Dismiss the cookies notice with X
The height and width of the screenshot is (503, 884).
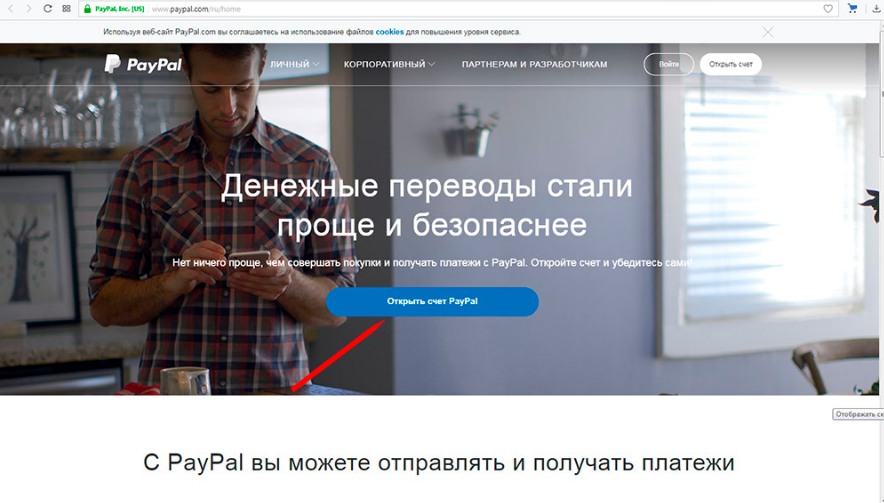coord(768,32)
